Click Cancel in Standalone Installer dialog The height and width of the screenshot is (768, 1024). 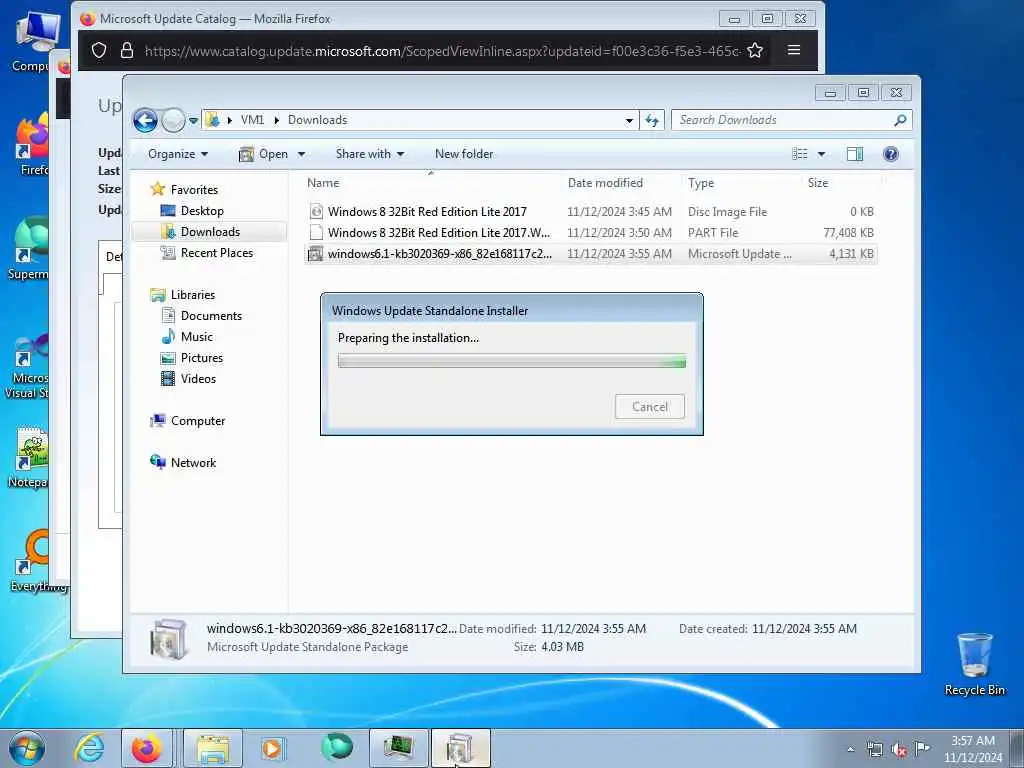click(x=650, y=407)
